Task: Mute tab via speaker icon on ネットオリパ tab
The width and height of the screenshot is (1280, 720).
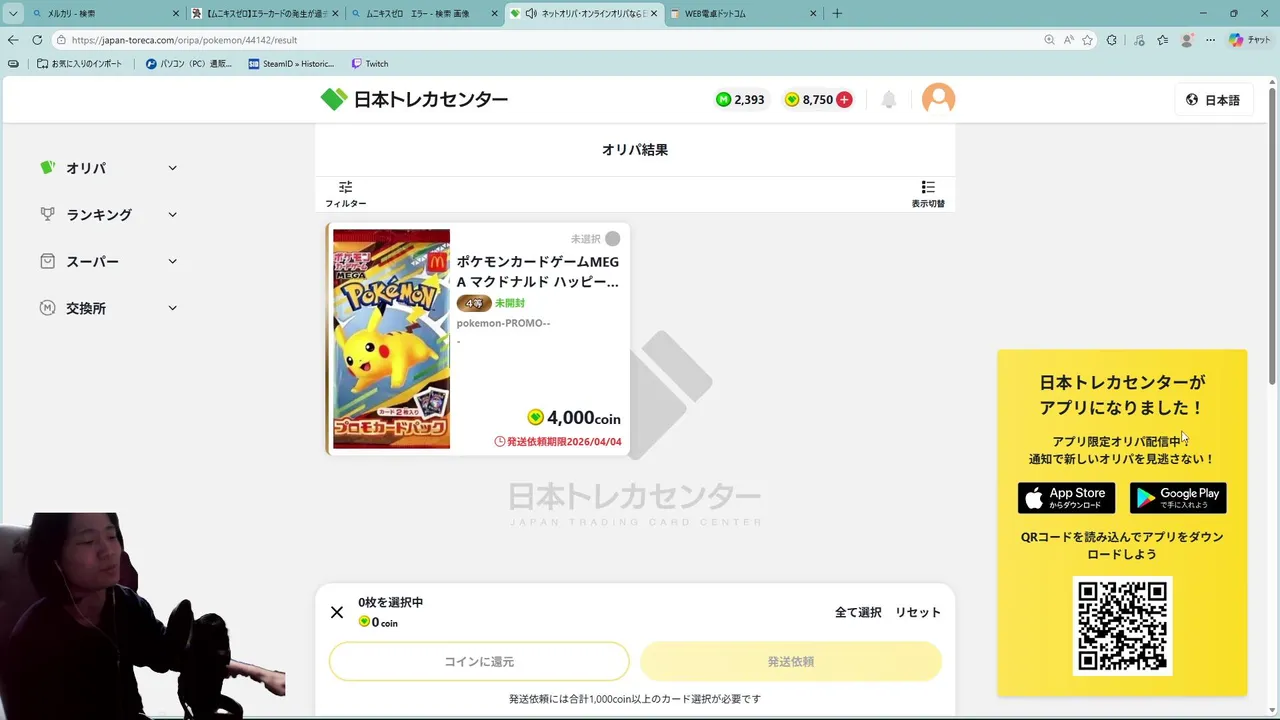Action: [x=530, y=14]
